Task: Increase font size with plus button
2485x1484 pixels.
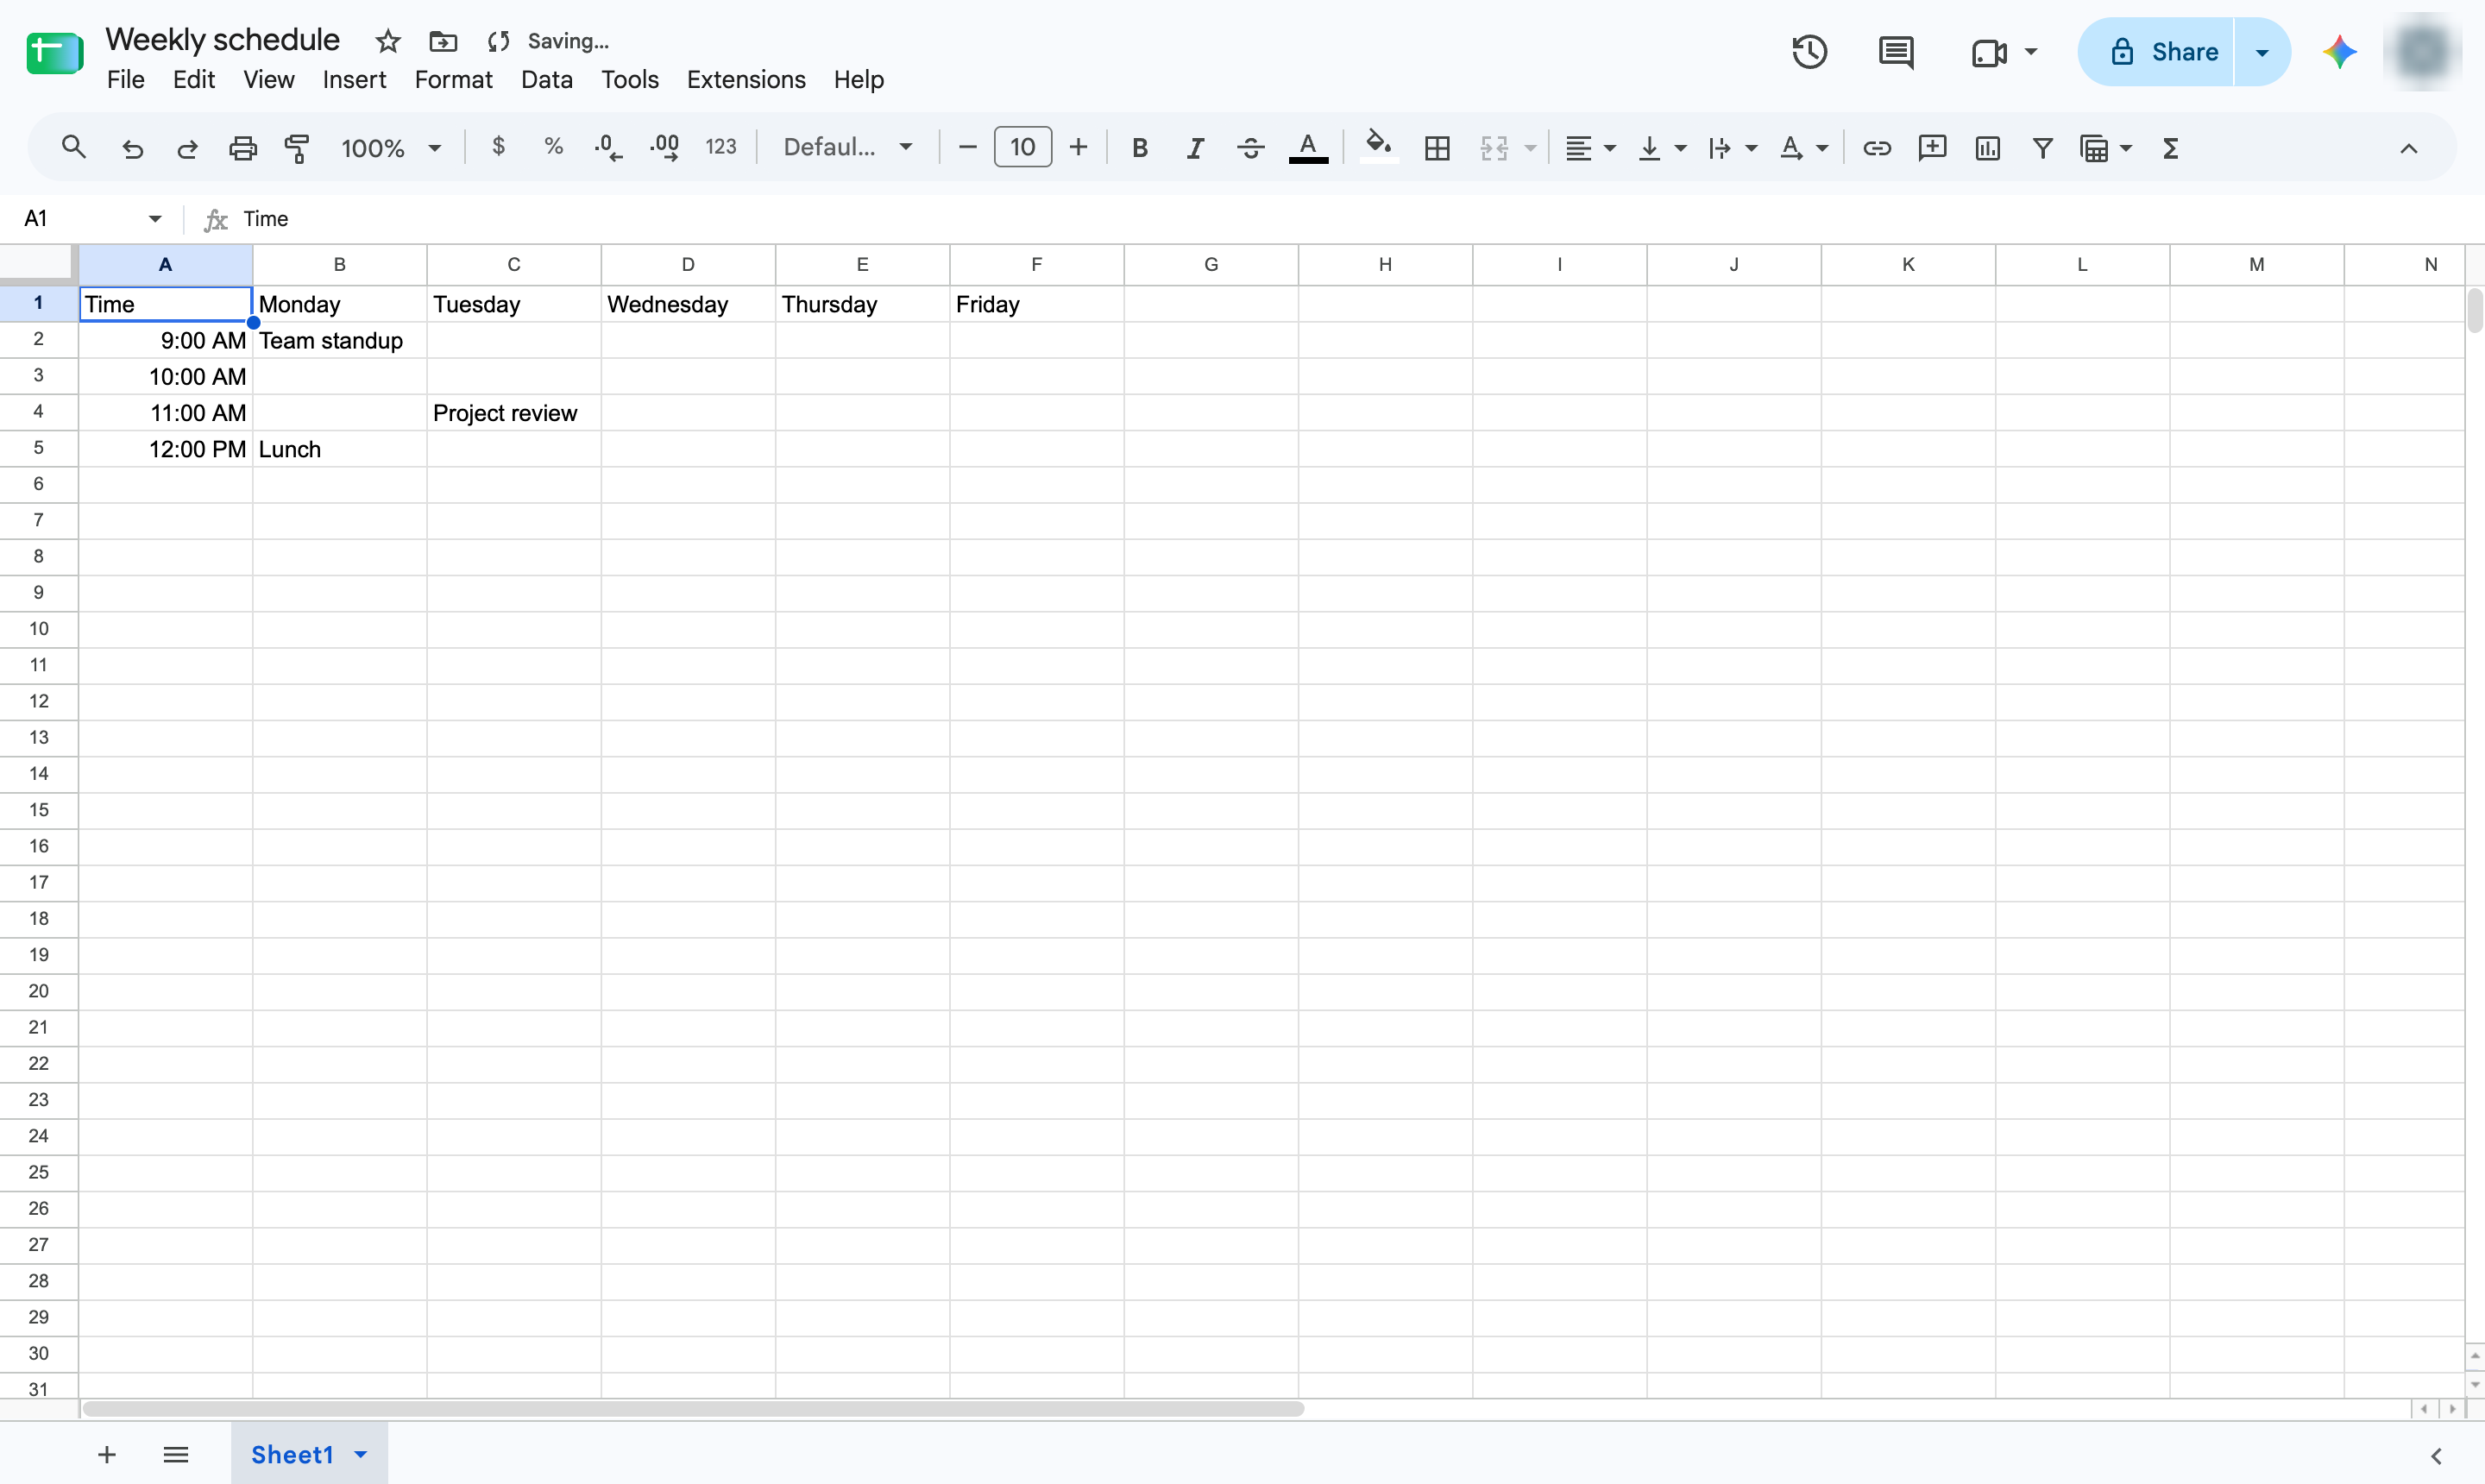Action: [x=1078, y=148]
